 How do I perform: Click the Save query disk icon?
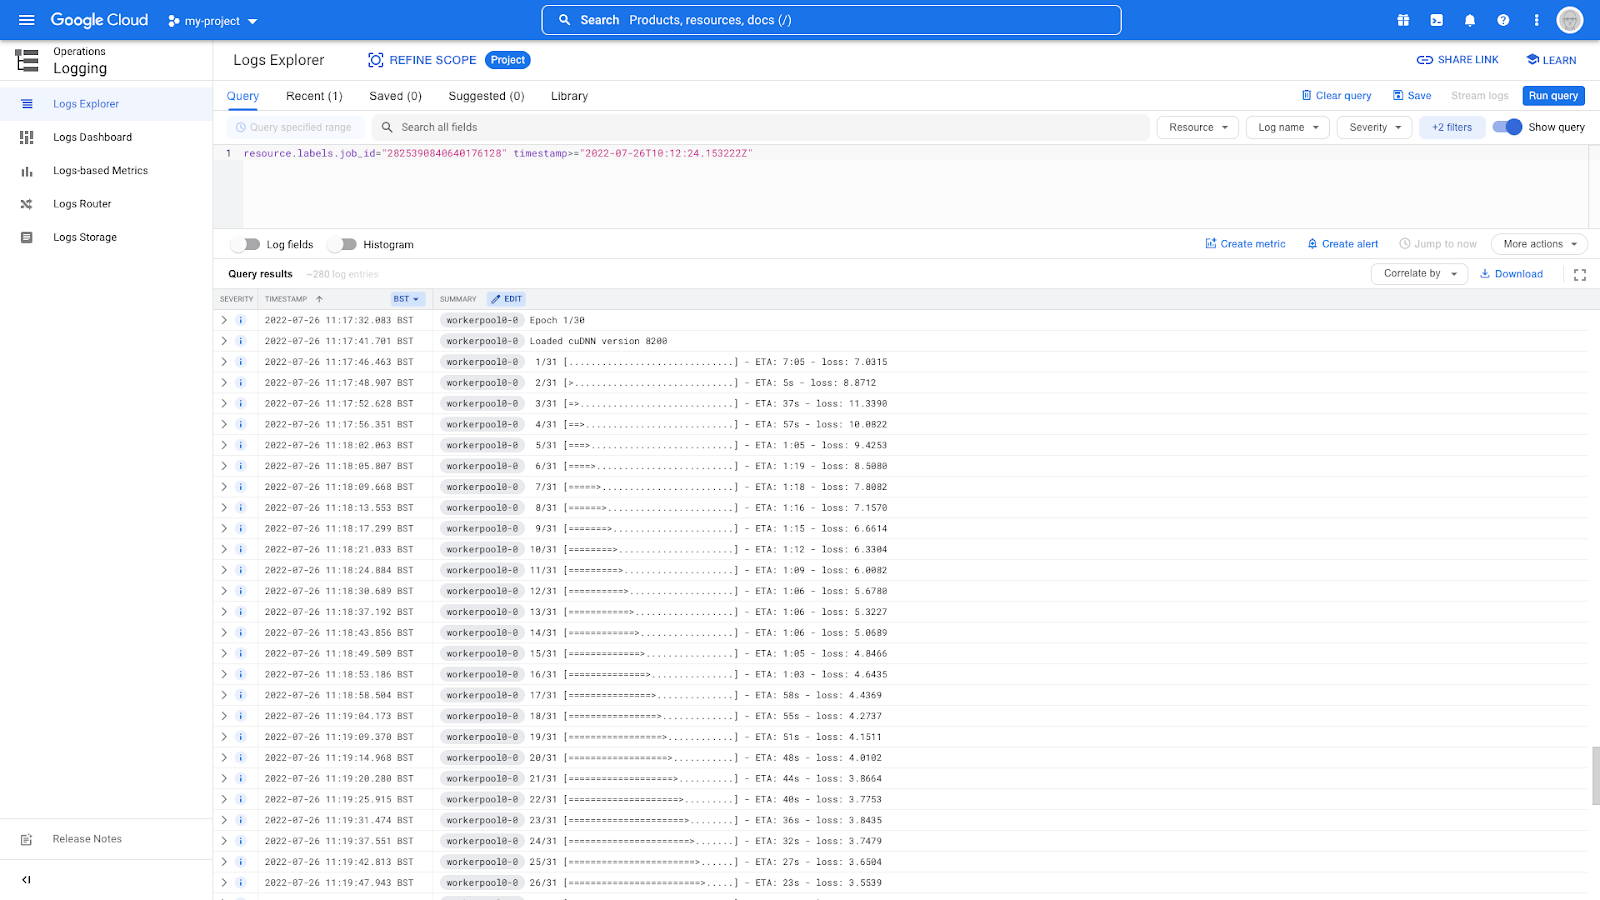1398,96
